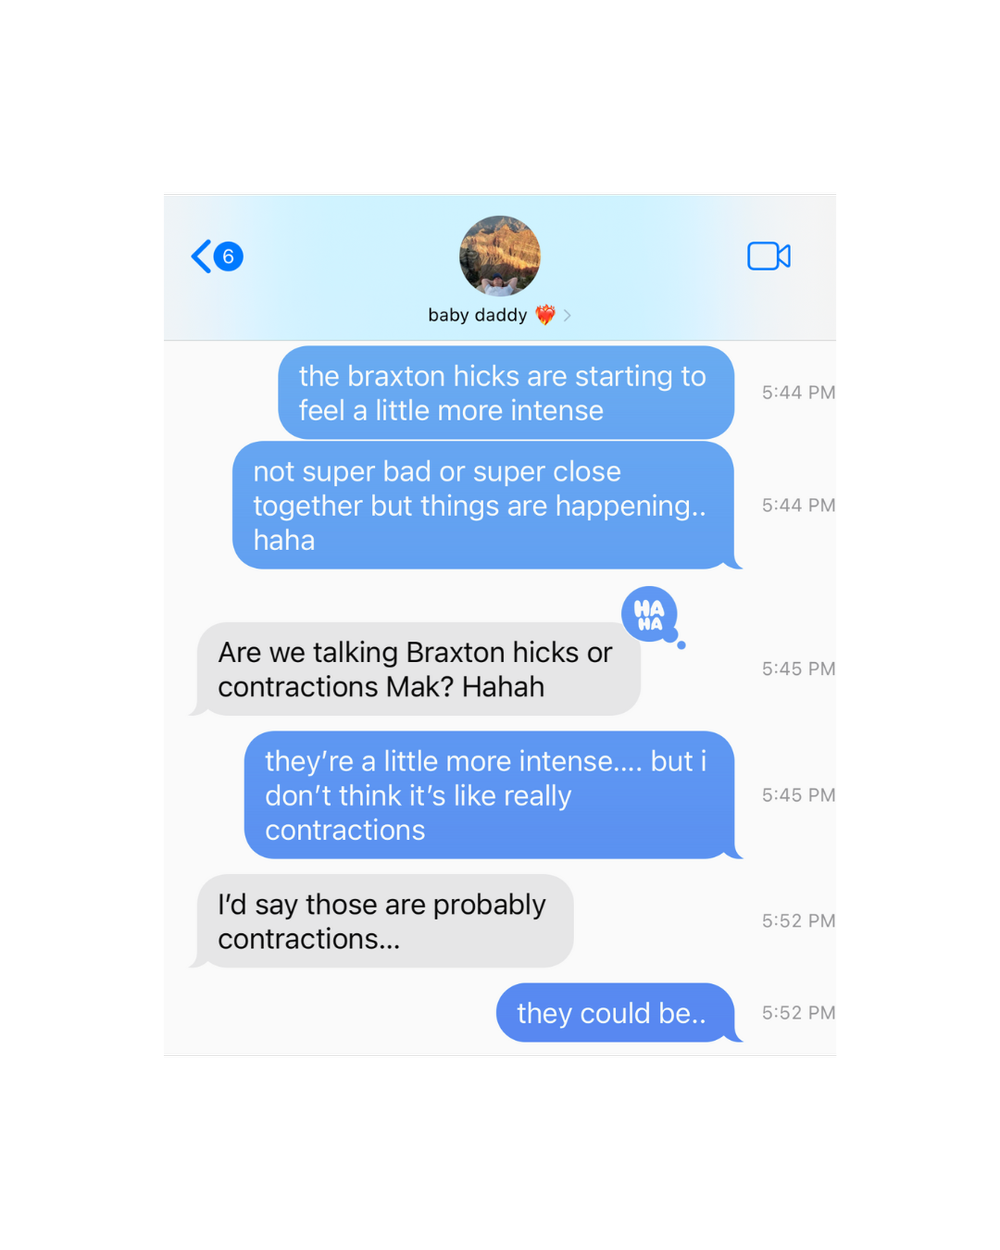
Task: Tap the first 5:44 PM timestamp
Action: click(798, 393)
